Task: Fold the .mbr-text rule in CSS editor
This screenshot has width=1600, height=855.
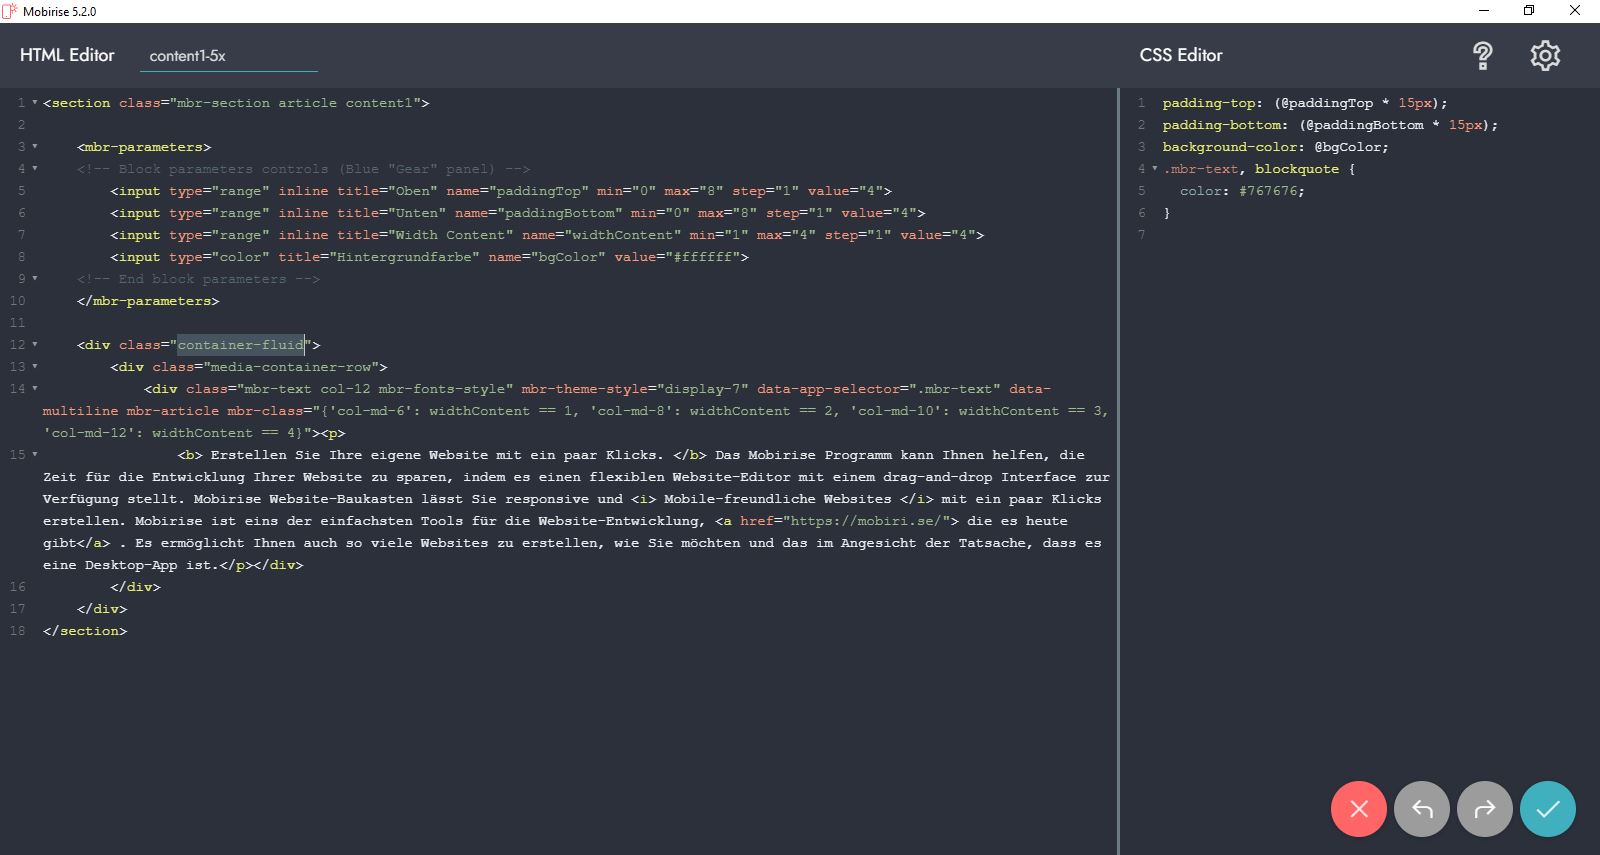Action: click(1155, 169)
